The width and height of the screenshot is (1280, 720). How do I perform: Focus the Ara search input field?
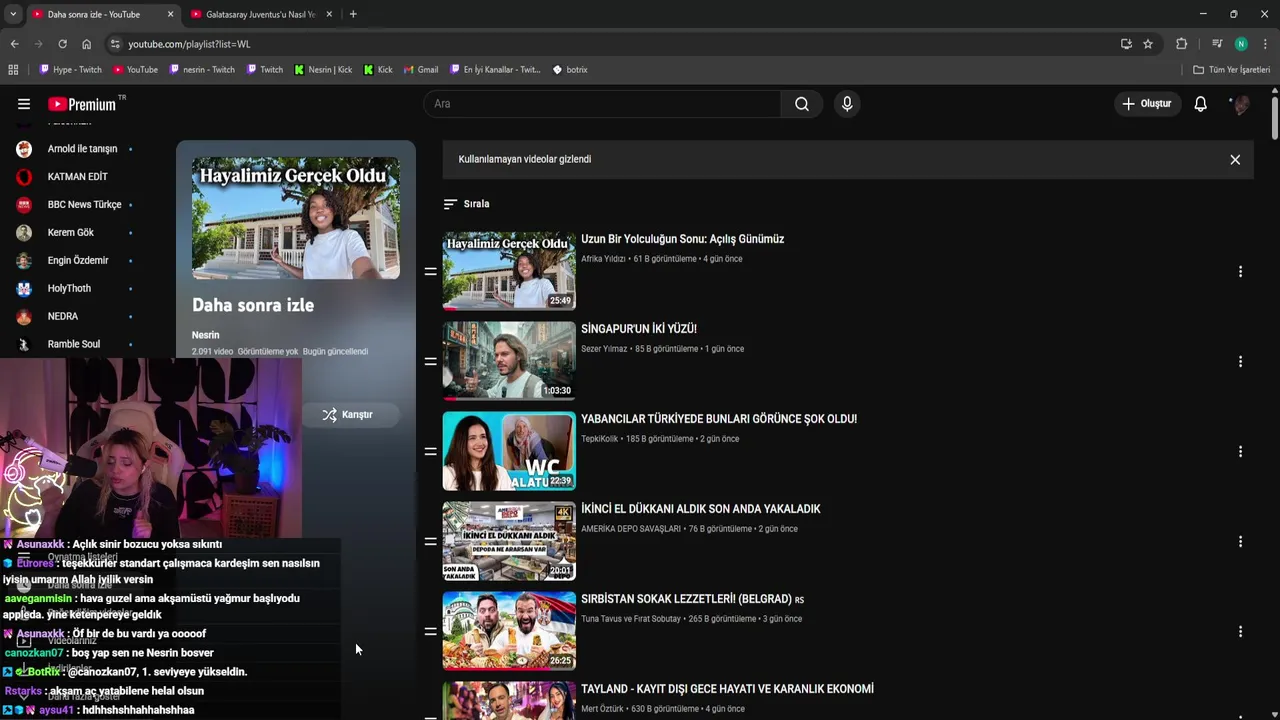coord(602,104)
